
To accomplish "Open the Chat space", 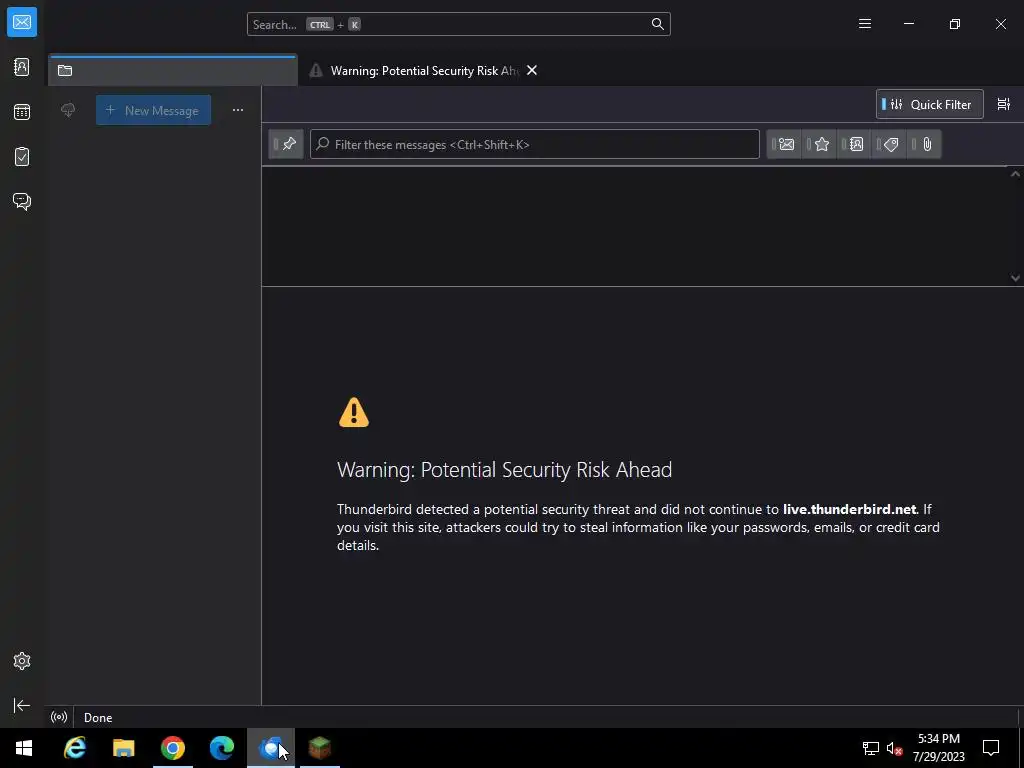I will click(22, 202).
